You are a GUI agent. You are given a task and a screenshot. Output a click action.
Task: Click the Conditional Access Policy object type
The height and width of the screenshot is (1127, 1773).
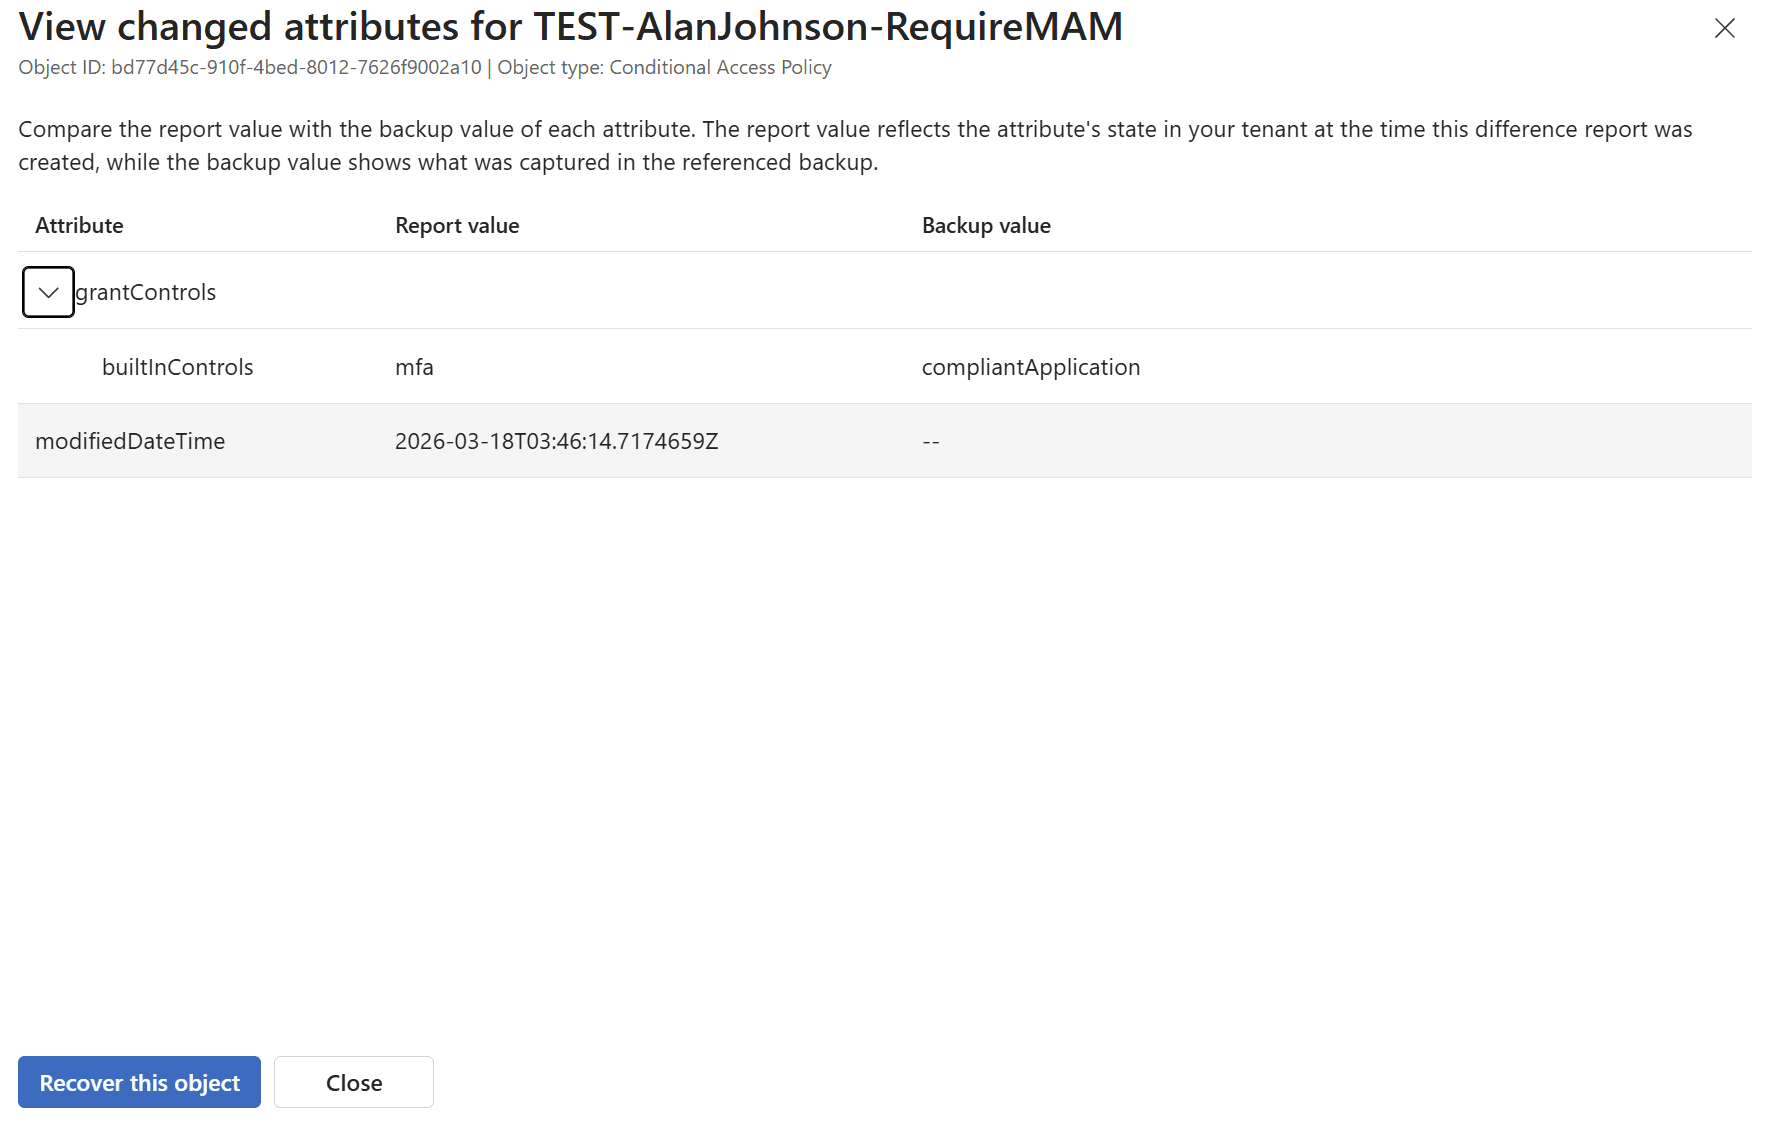[x=720, y=67]
